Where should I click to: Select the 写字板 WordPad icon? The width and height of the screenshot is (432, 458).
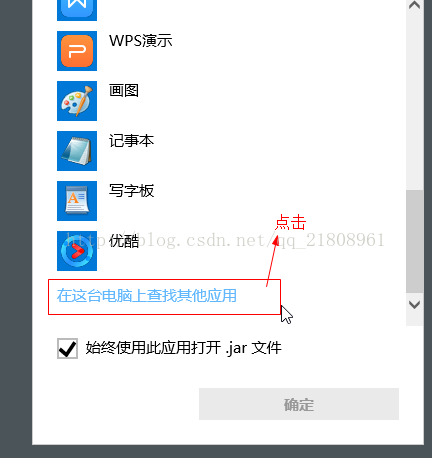77,201
